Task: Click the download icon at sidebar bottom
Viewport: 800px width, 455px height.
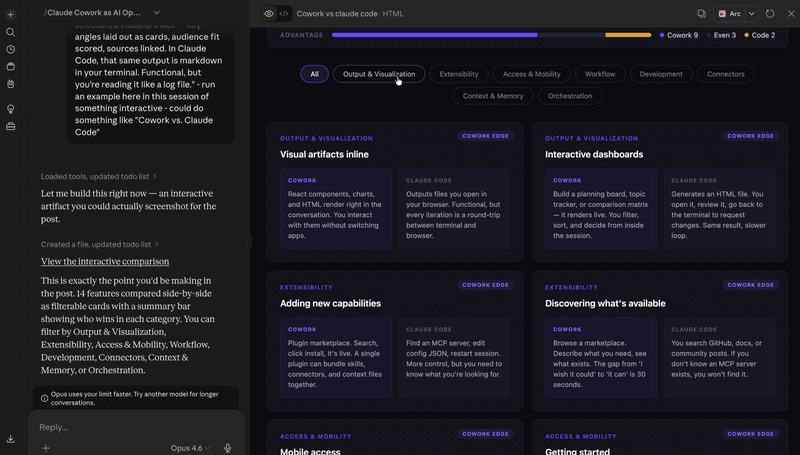Action: click(10, 439)
